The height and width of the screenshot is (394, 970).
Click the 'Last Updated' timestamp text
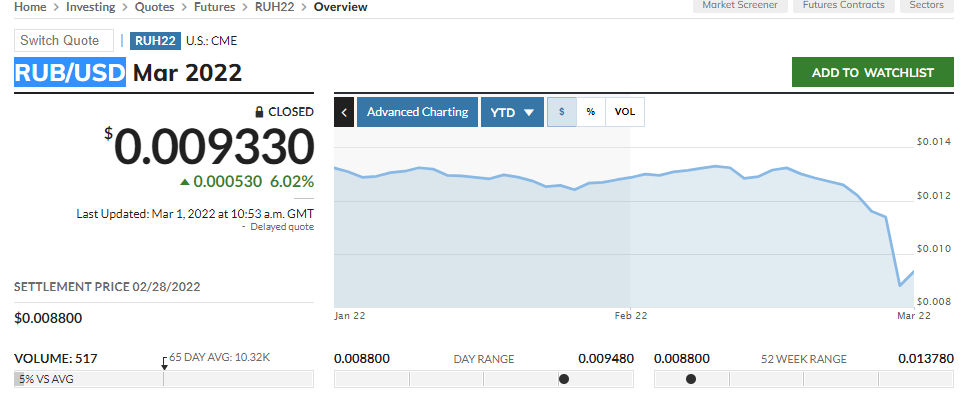pos(195,214)
